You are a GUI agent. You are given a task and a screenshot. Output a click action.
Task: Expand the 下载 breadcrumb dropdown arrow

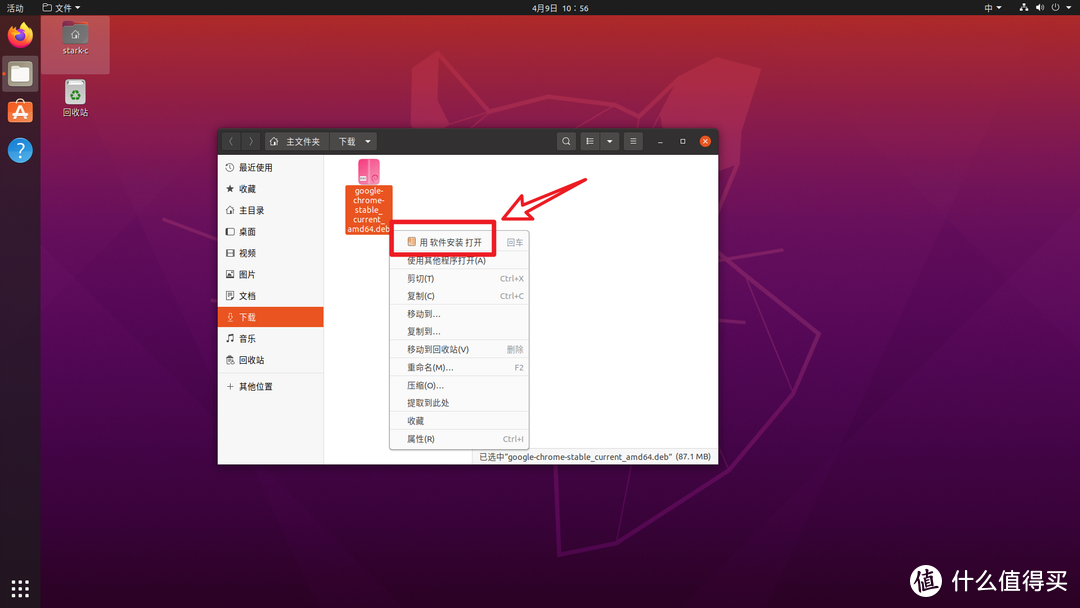pyautogui.click(x=366, y=141)
